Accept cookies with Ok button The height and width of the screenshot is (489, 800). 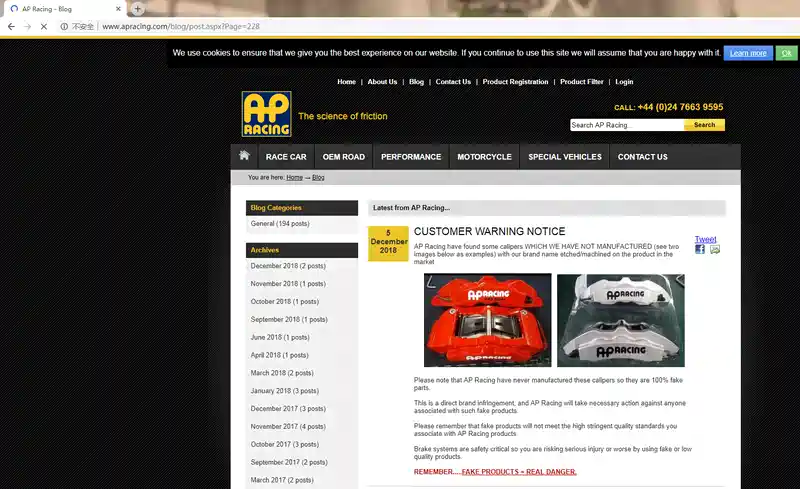787,53
